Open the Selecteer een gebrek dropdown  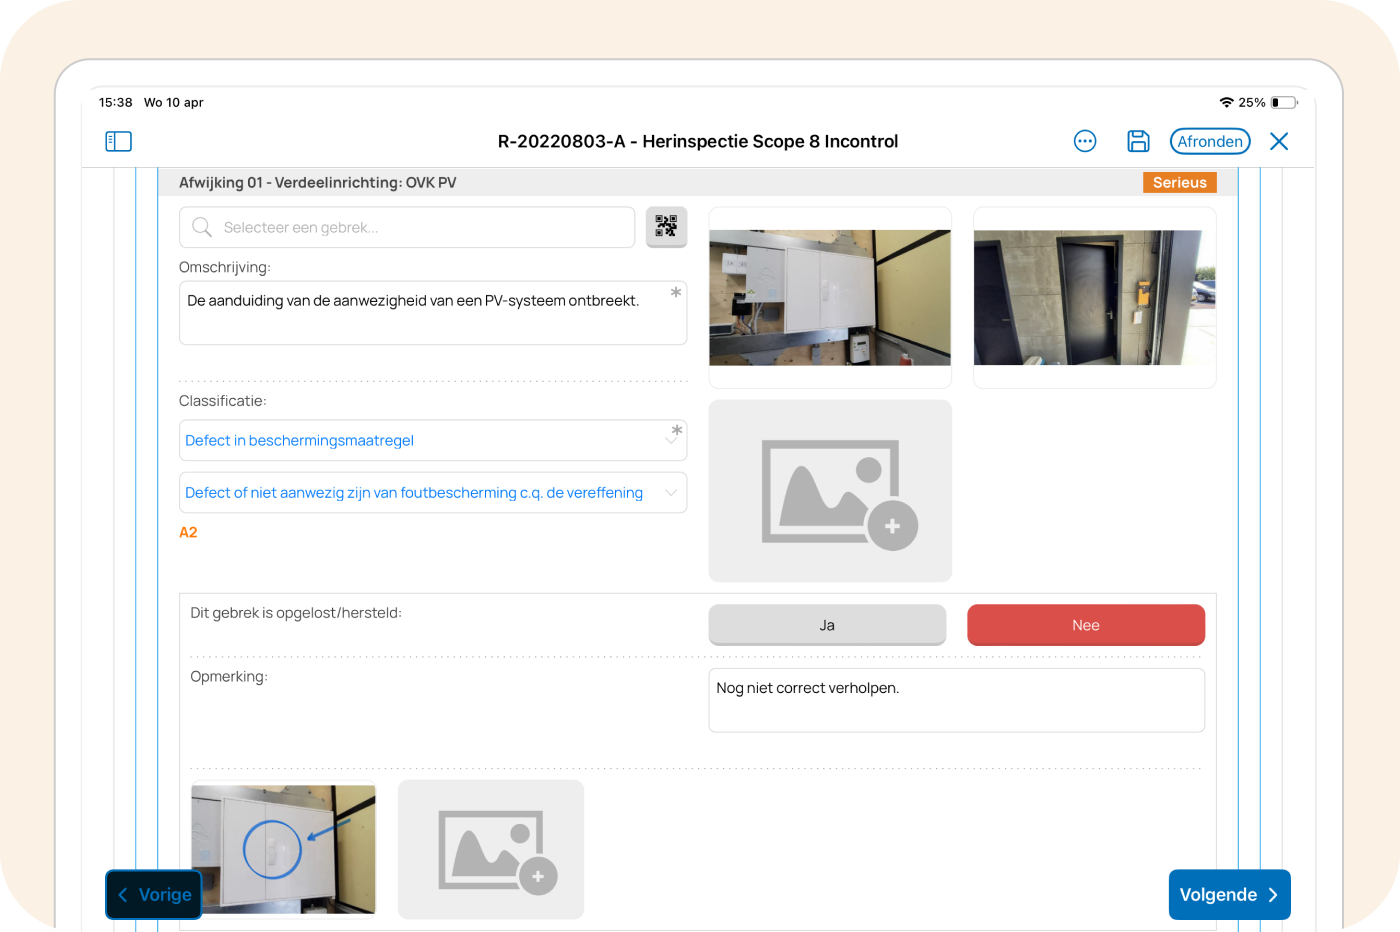406,227
